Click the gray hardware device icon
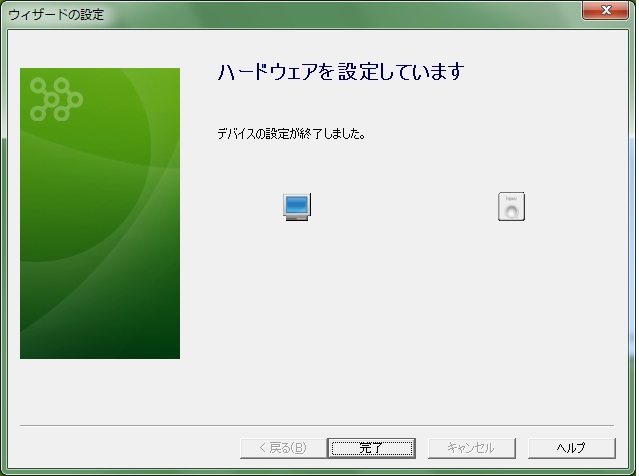639x476 pixels. (x=511, y=207)
